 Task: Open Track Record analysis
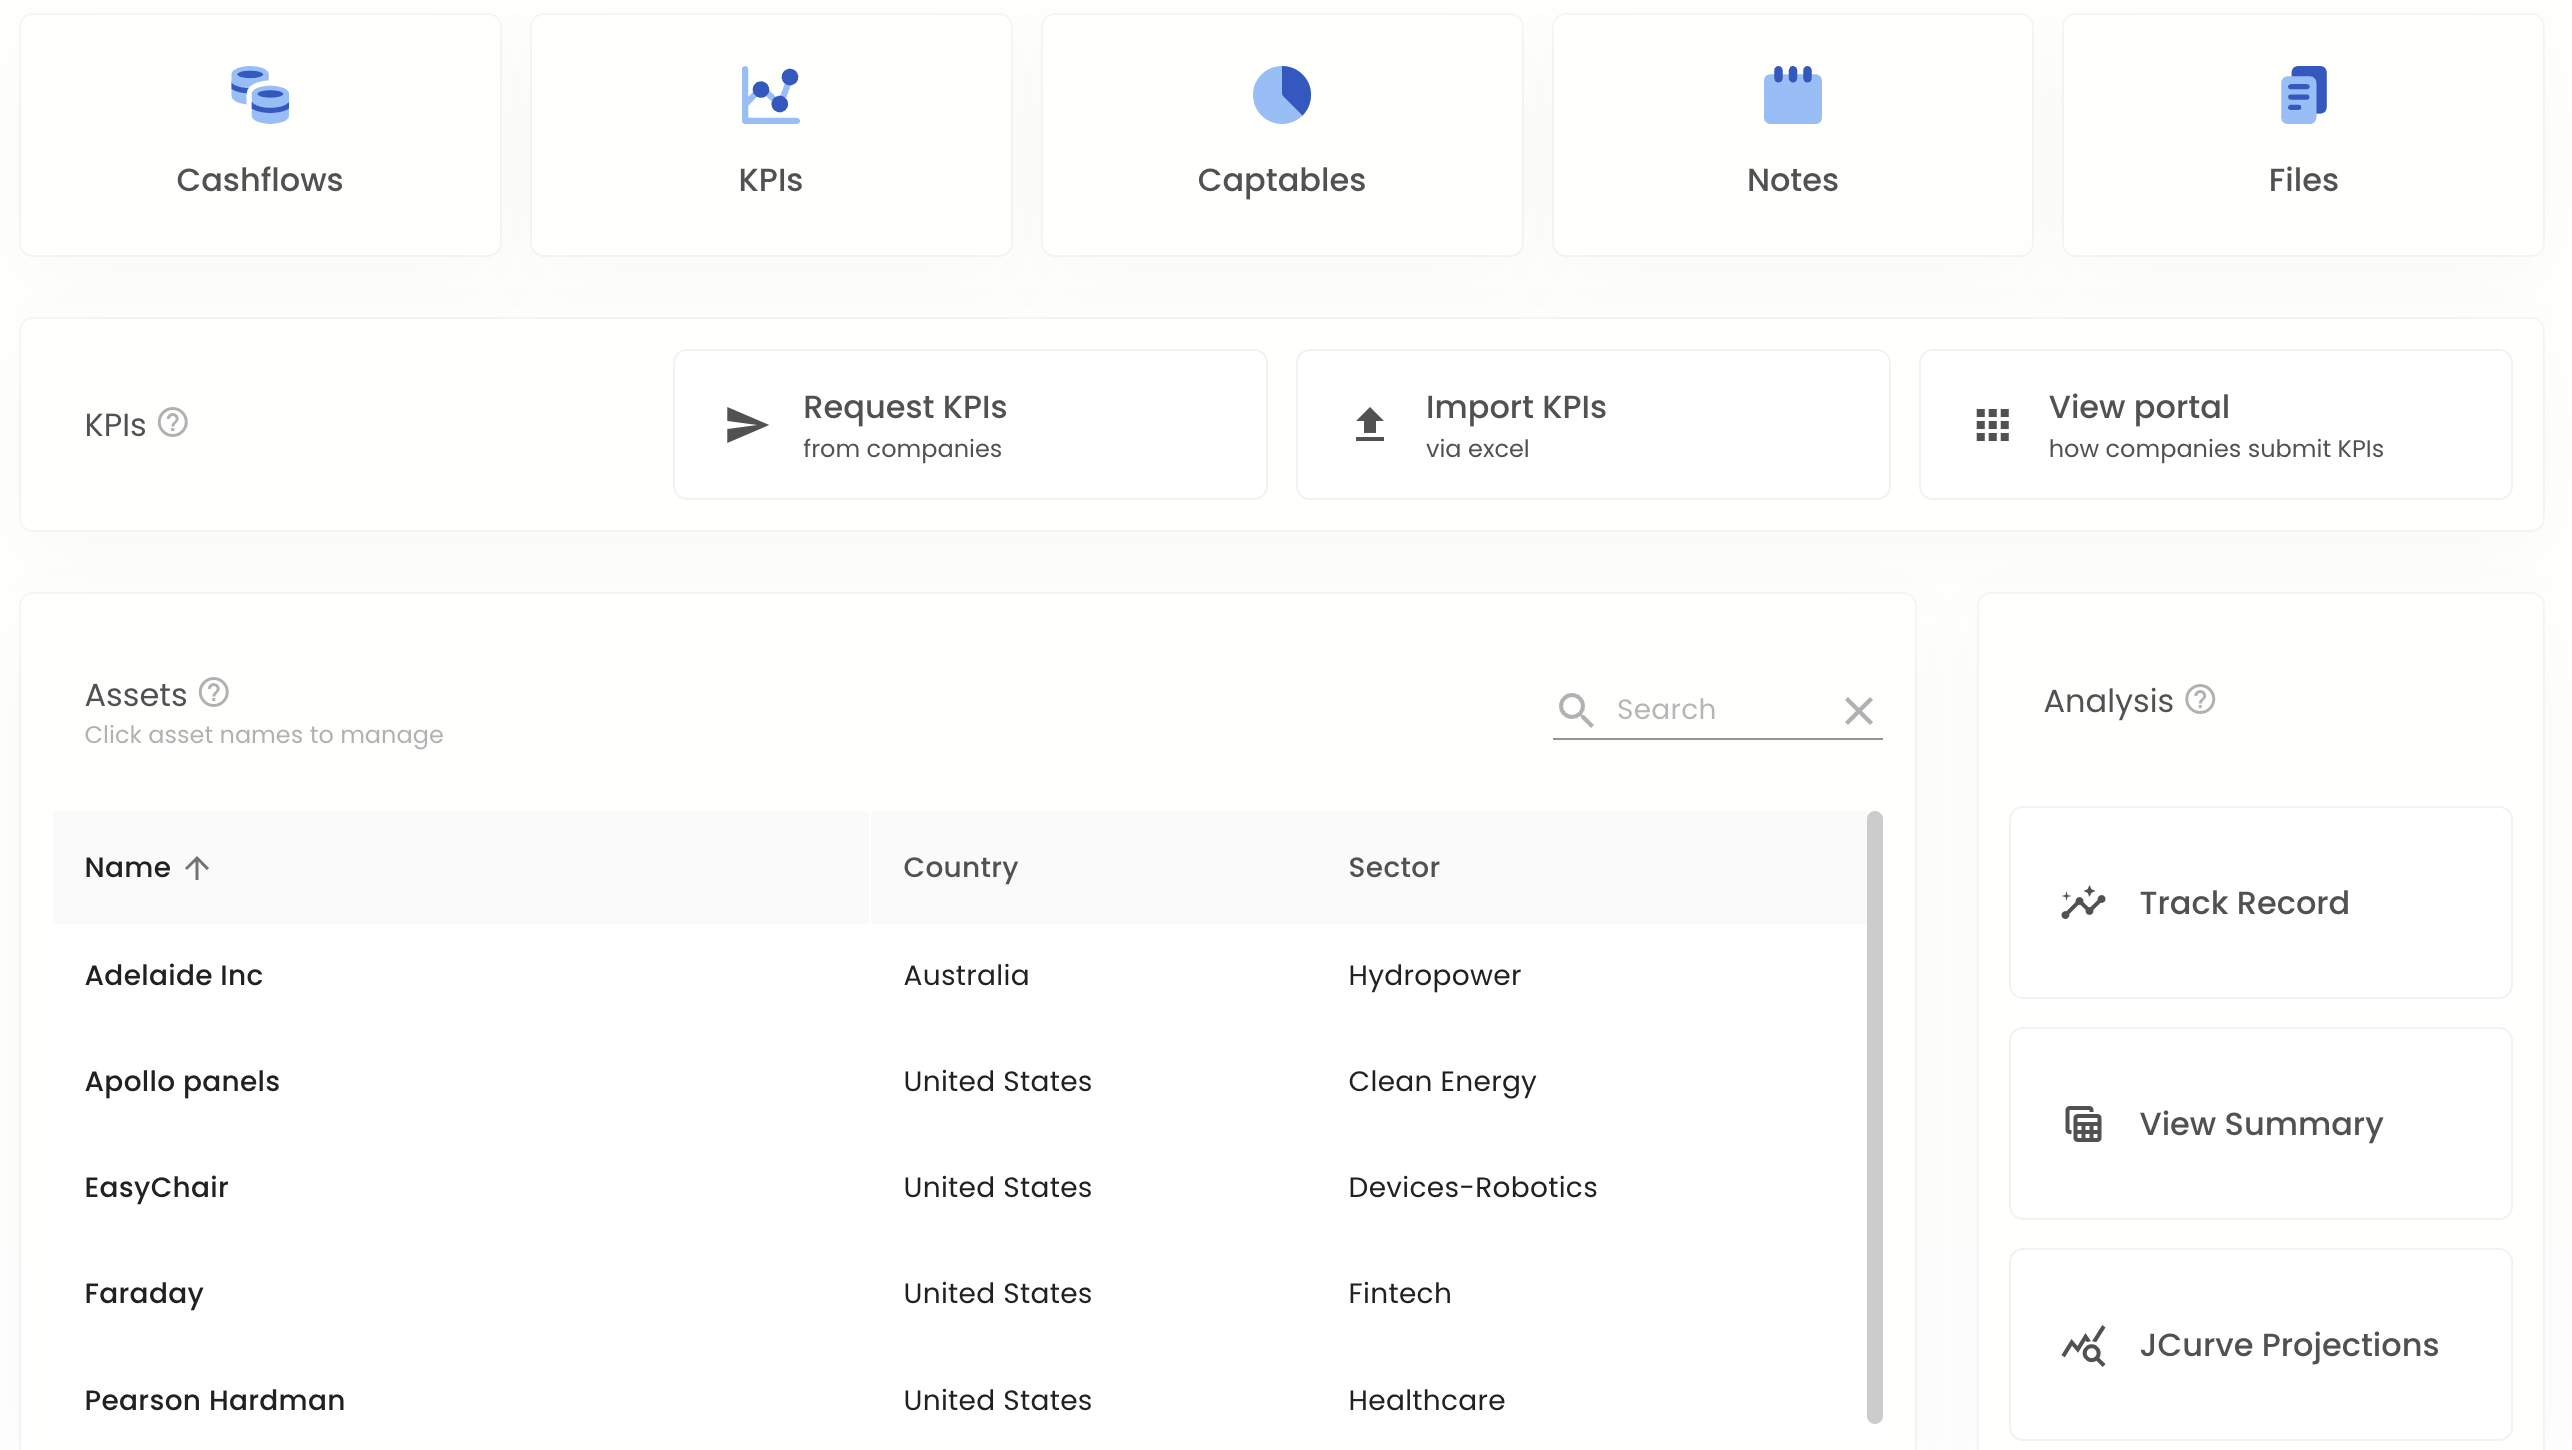[2260, 902]
